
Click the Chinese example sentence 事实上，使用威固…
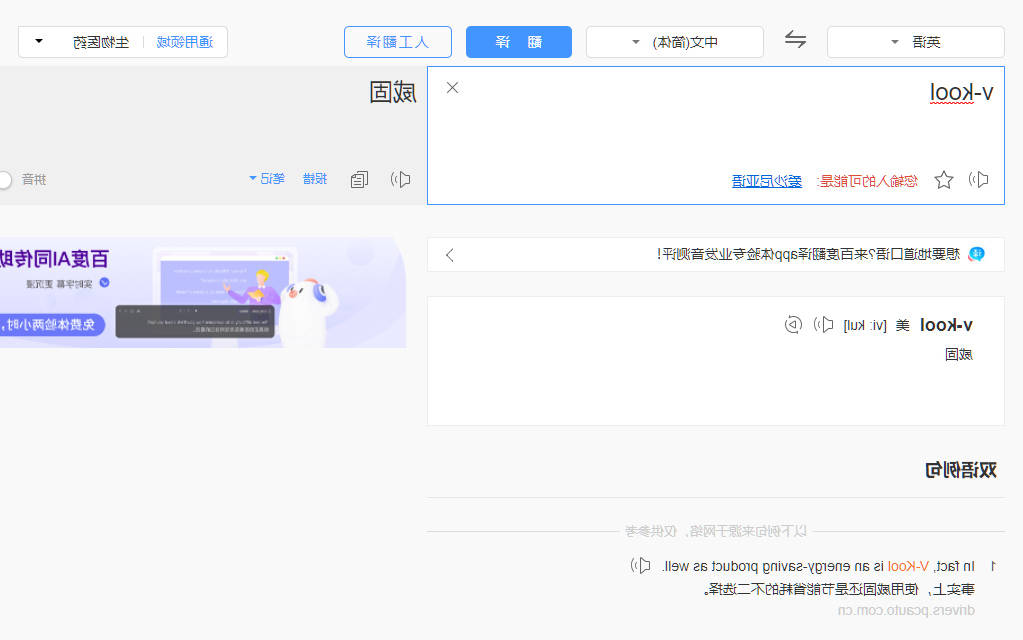click(840, 590)
